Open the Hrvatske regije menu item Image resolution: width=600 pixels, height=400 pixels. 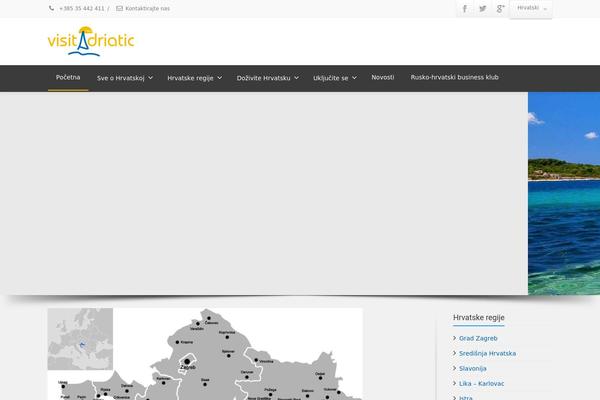[190, 78]
